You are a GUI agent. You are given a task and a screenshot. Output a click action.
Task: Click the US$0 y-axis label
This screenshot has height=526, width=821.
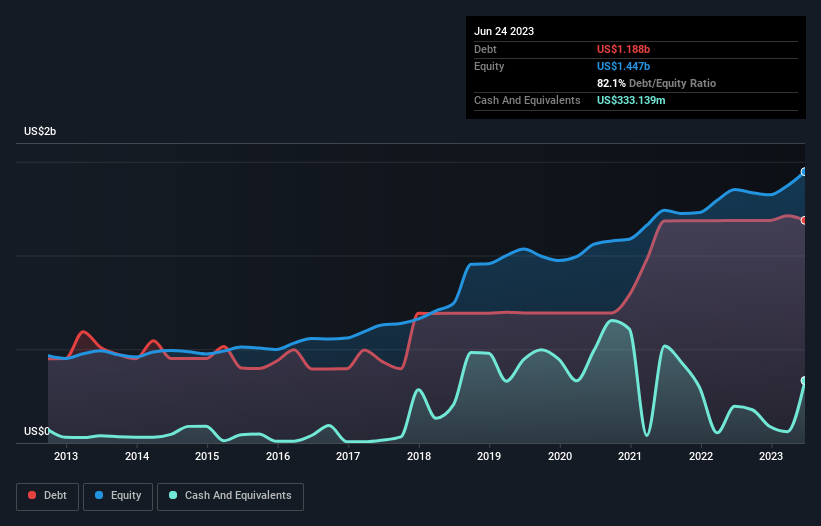(x=37, y=432)
